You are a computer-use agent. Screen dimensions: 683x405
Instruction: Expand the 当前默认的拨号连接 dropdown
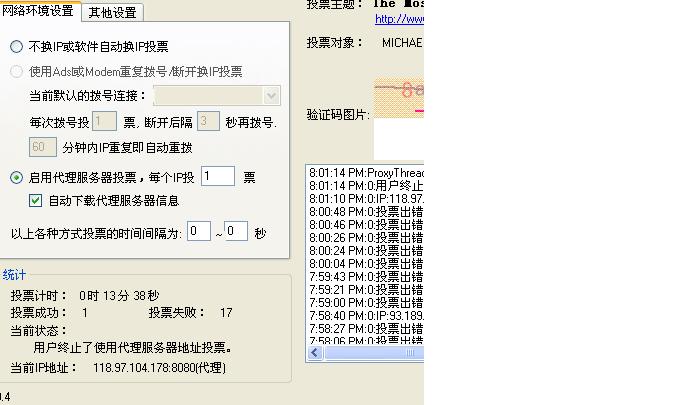pos(271,96)
